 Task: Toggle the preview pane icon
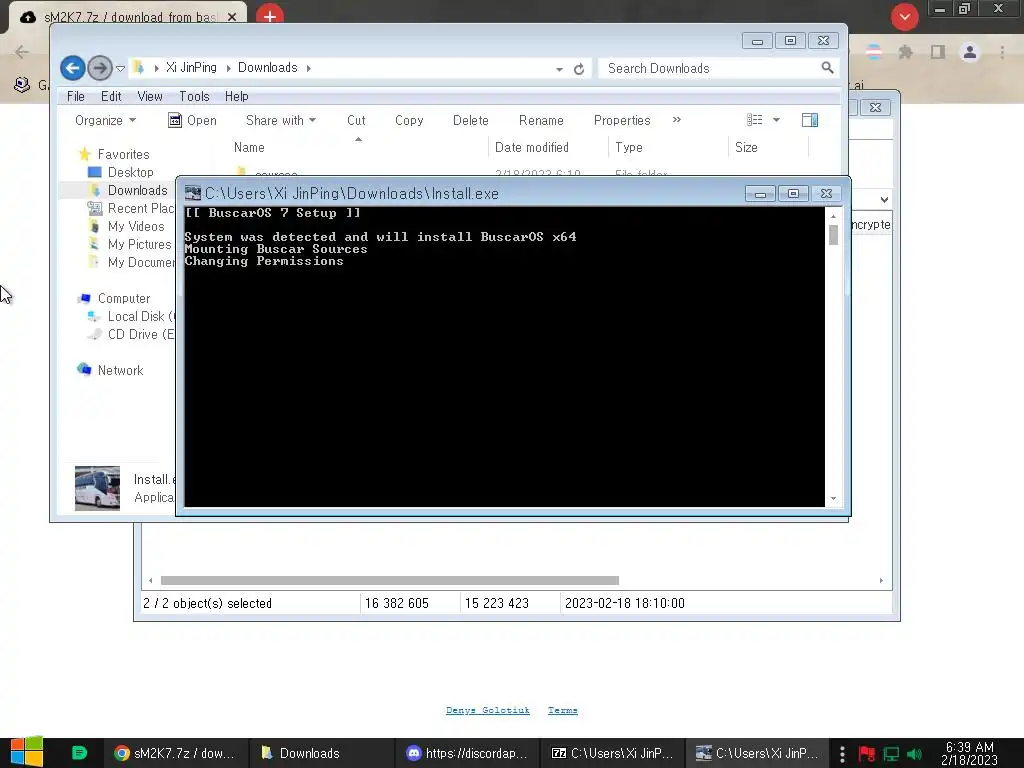click(810, 120)
